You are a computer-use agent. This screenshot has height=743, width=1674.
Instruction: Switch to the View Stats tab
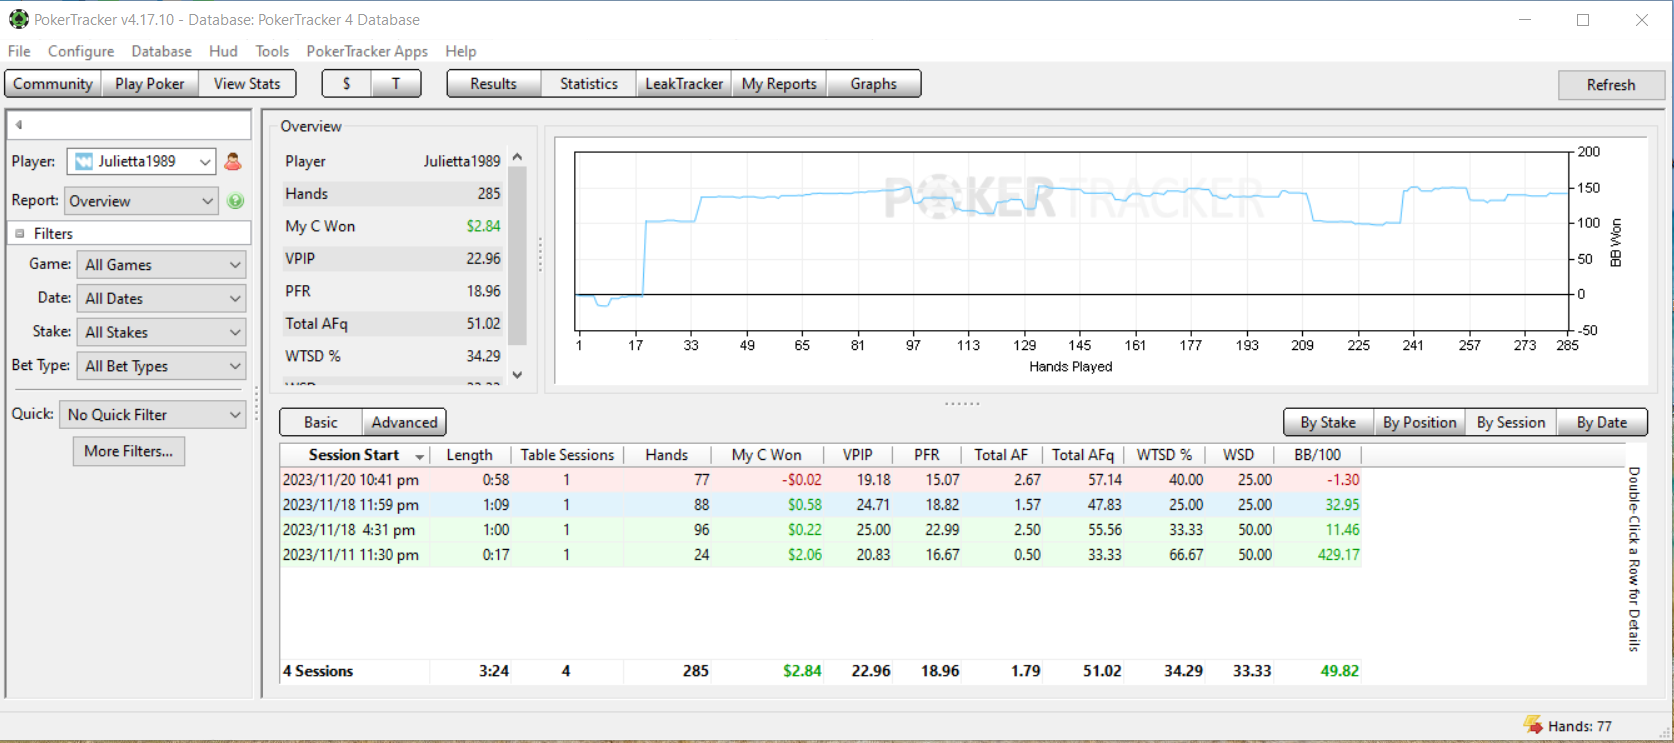point(247,84)
